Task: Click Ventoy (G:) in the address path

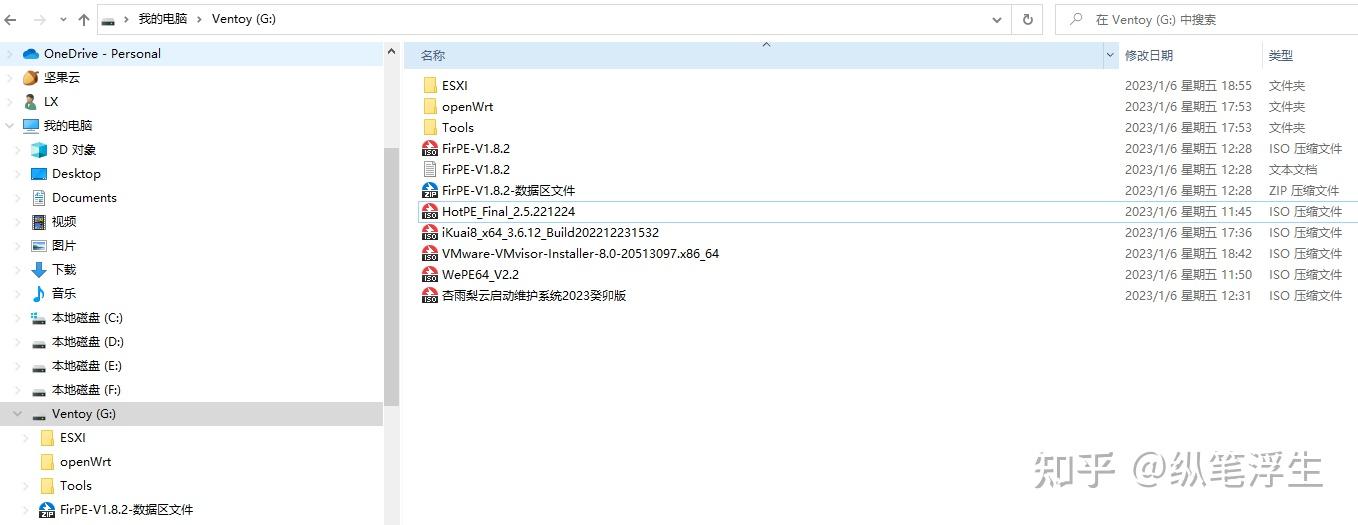Action: click(244, 19)
